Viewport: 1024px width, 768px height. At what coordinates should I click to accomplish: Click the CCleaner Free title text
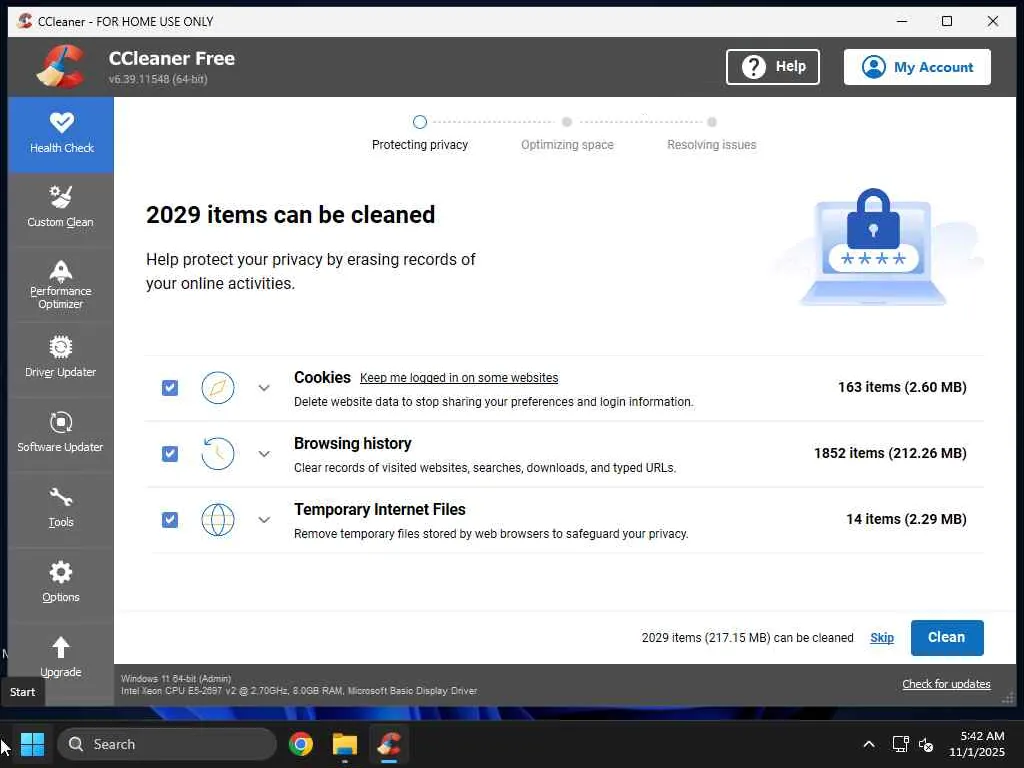point(172,59)
